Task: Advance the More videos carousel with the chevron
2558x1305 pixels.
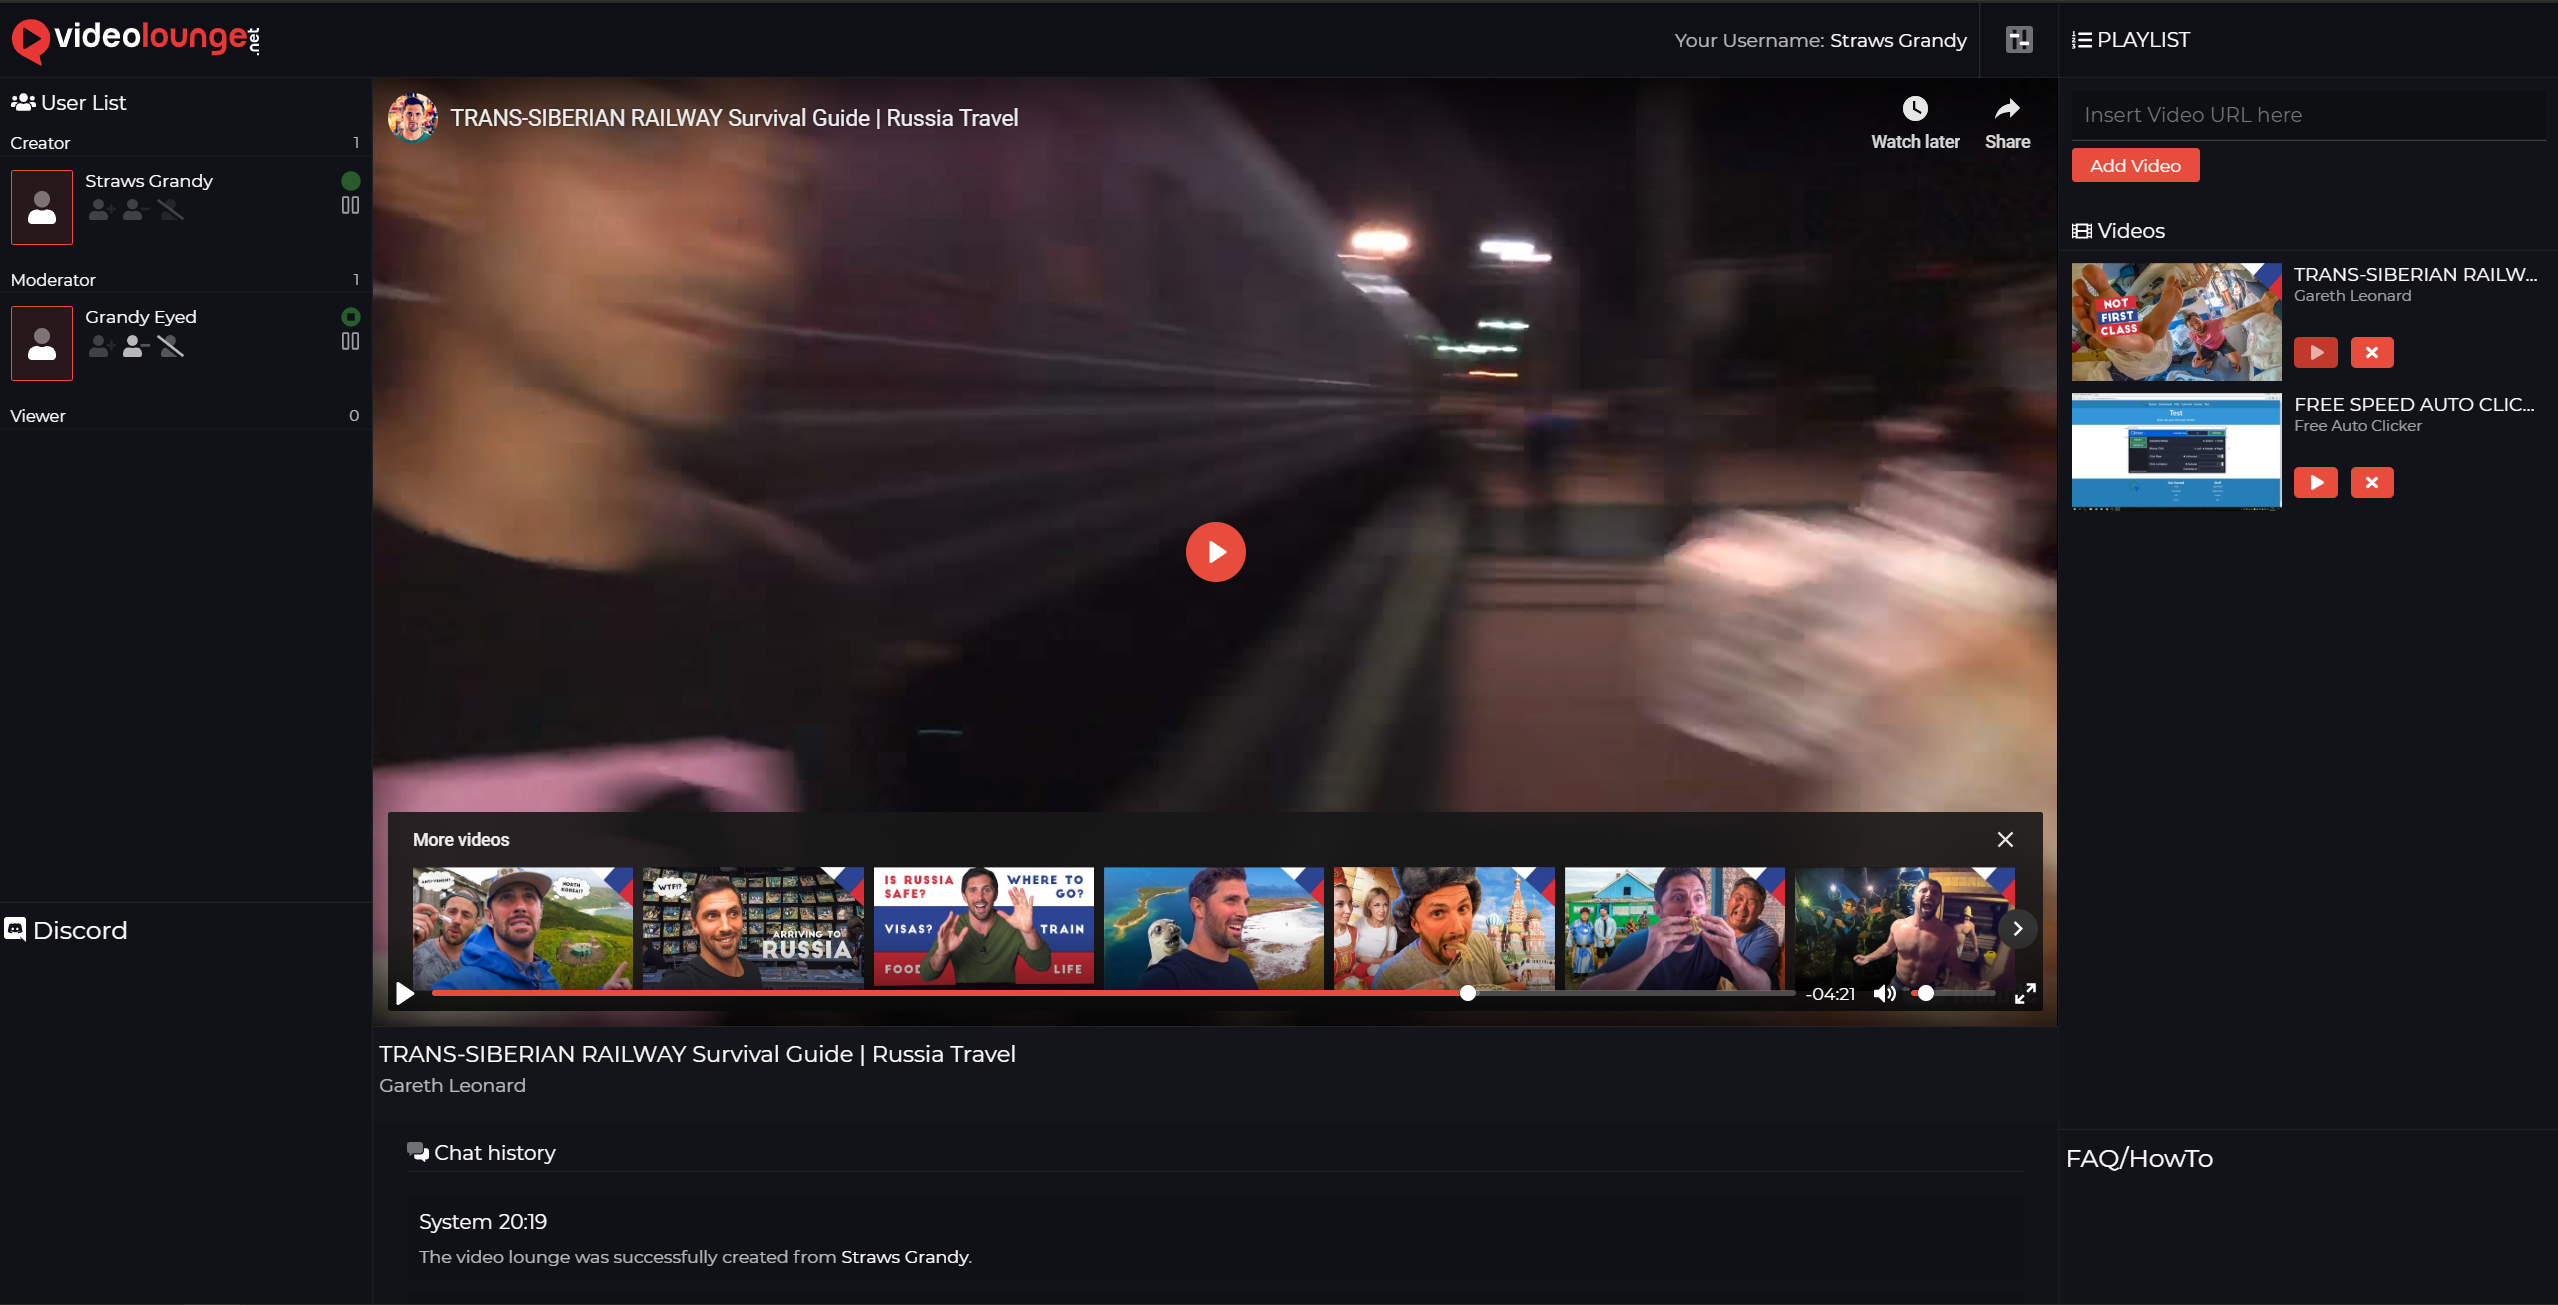Action: [x=2018, y=928]
